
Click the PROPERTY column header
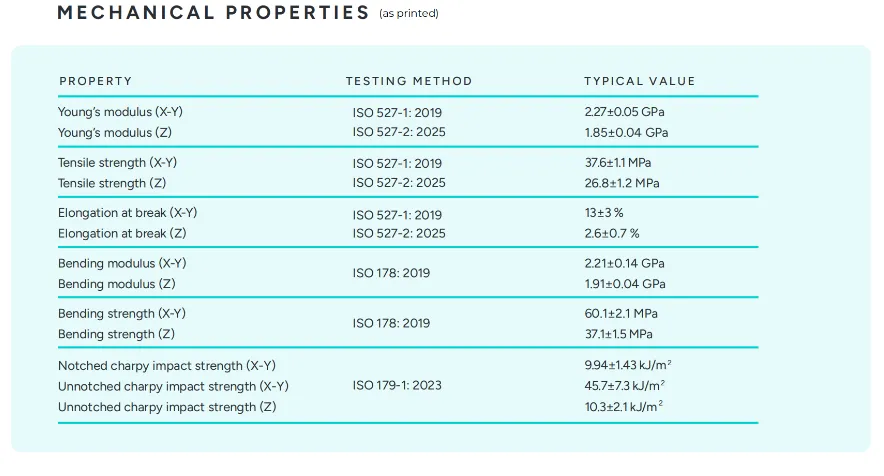tap(96, 81)
